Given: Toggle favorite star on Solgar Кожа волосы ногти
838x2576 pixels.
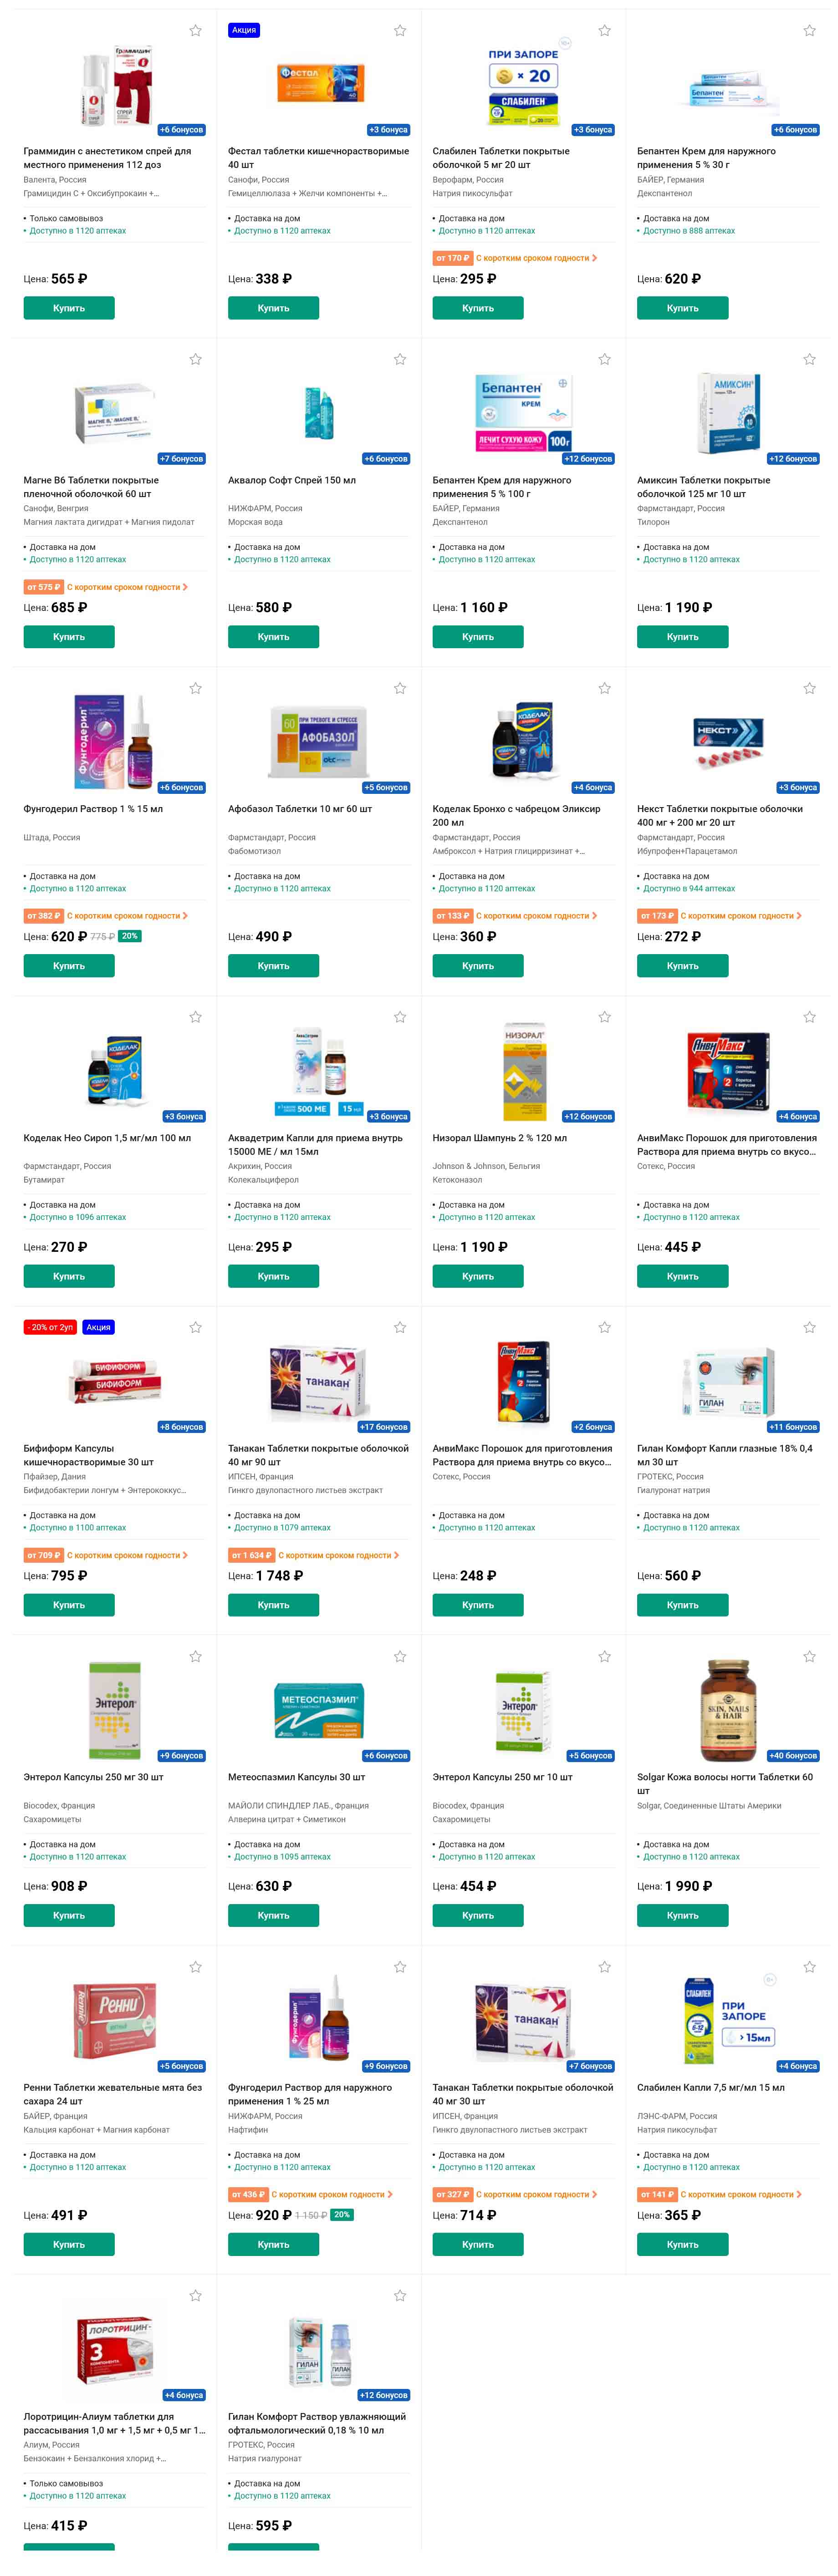Looking at the screenshot, I should 809,1657.
